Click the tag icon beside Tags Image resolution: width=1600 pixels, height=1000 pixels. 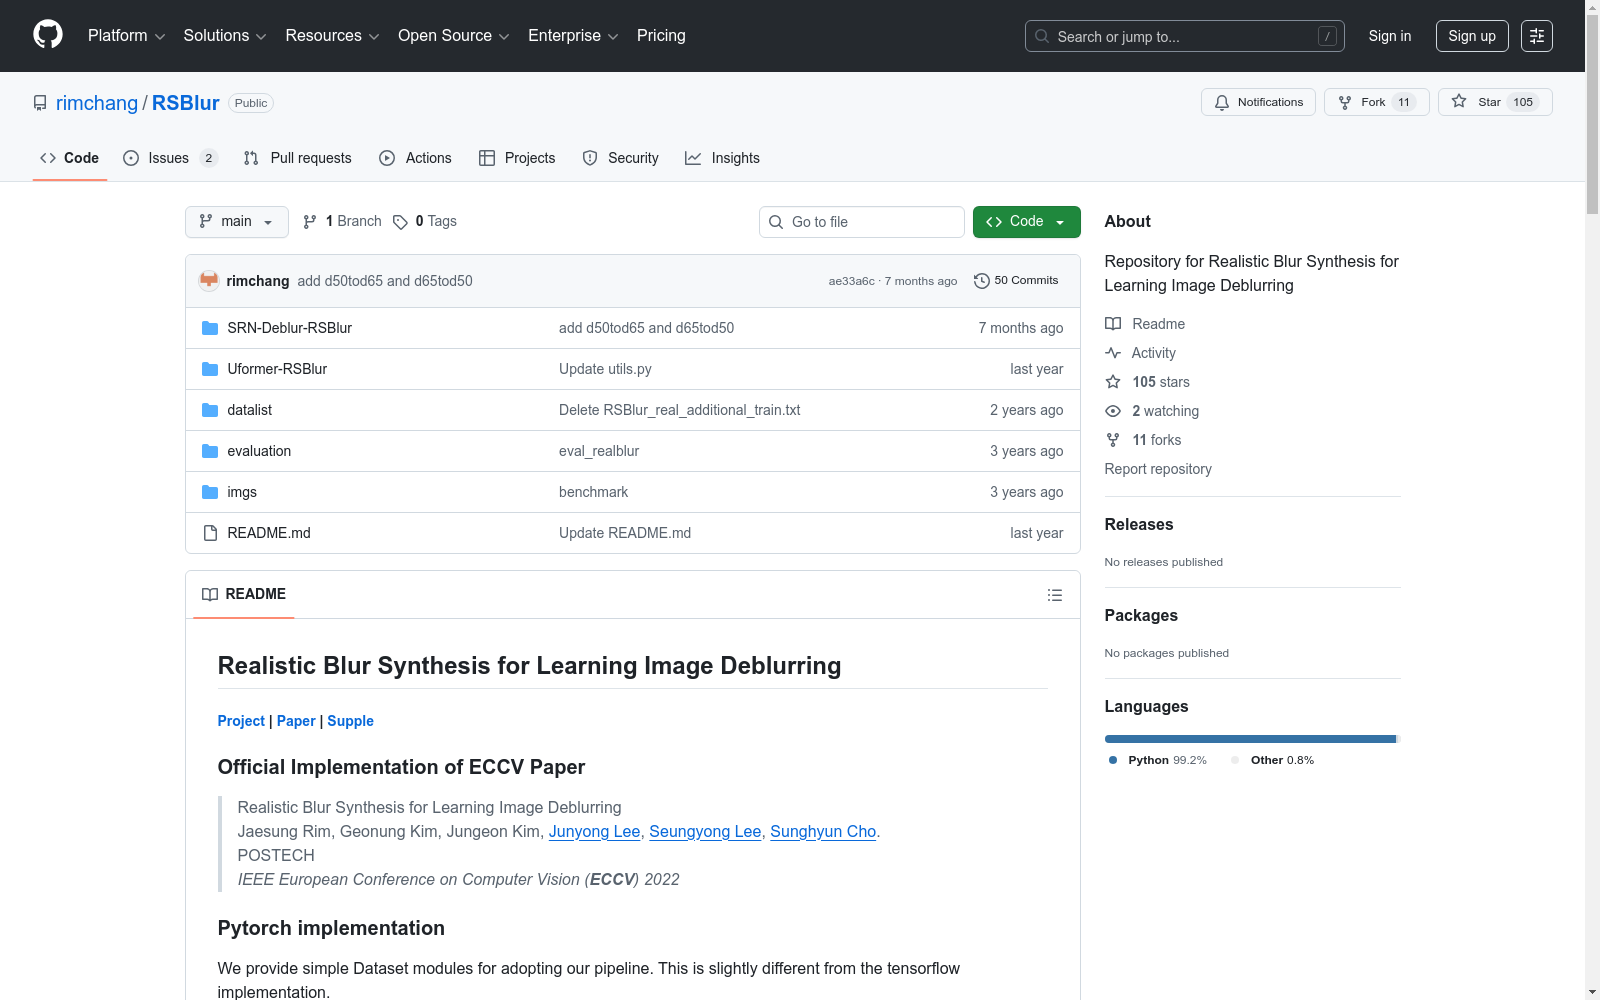400,222
